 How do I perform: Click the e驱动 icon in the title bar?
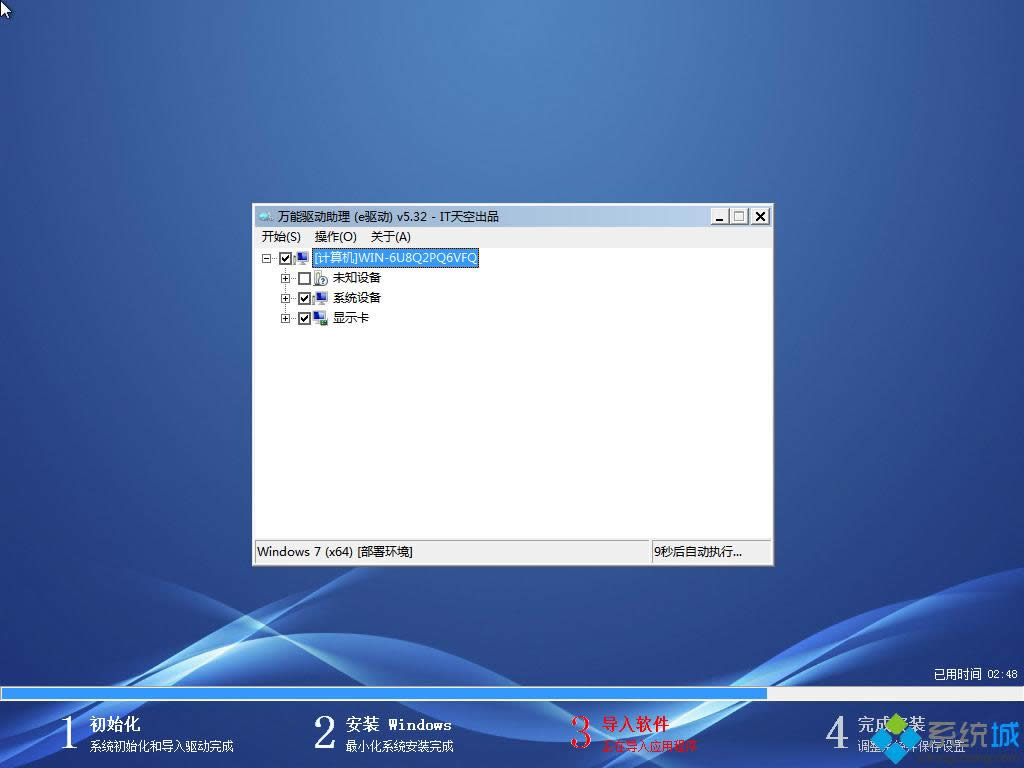click(x=265, y=216)
